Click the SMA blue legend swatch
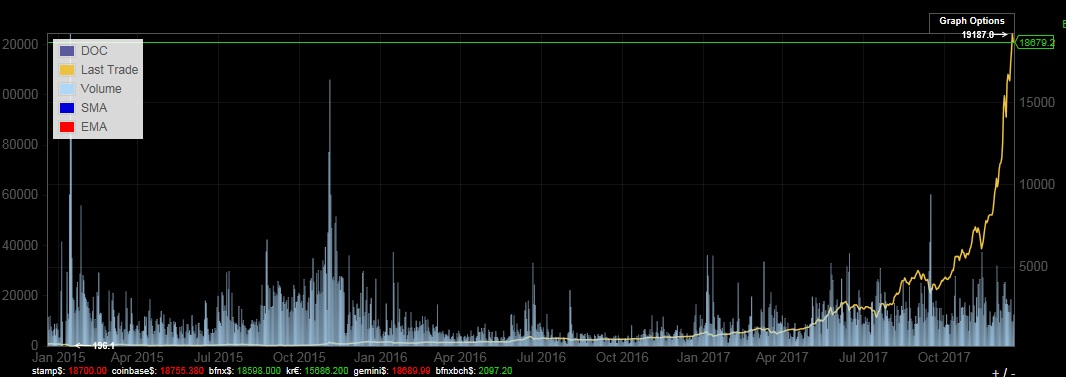Viewport: 1066px width, 377px height. point(67,108)
